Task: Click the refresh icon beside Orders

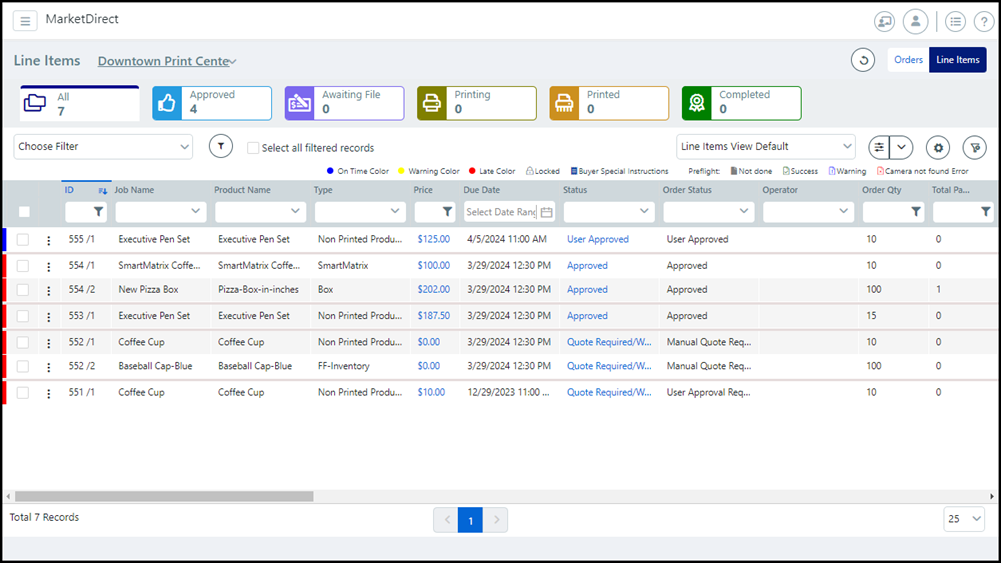Action: pyautogui.click(x=863, y=60)
